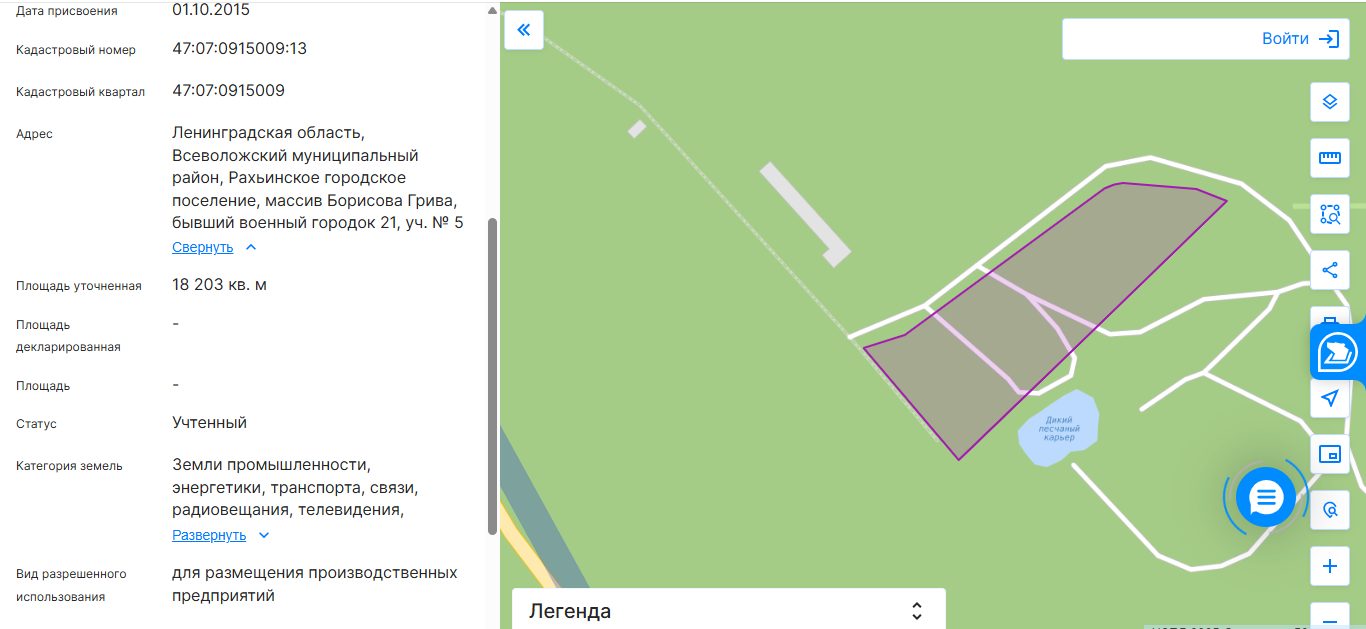The width and height of the screenshot is (1366, 629).
Task: Click Войти to sign in
Action: 1285,39
